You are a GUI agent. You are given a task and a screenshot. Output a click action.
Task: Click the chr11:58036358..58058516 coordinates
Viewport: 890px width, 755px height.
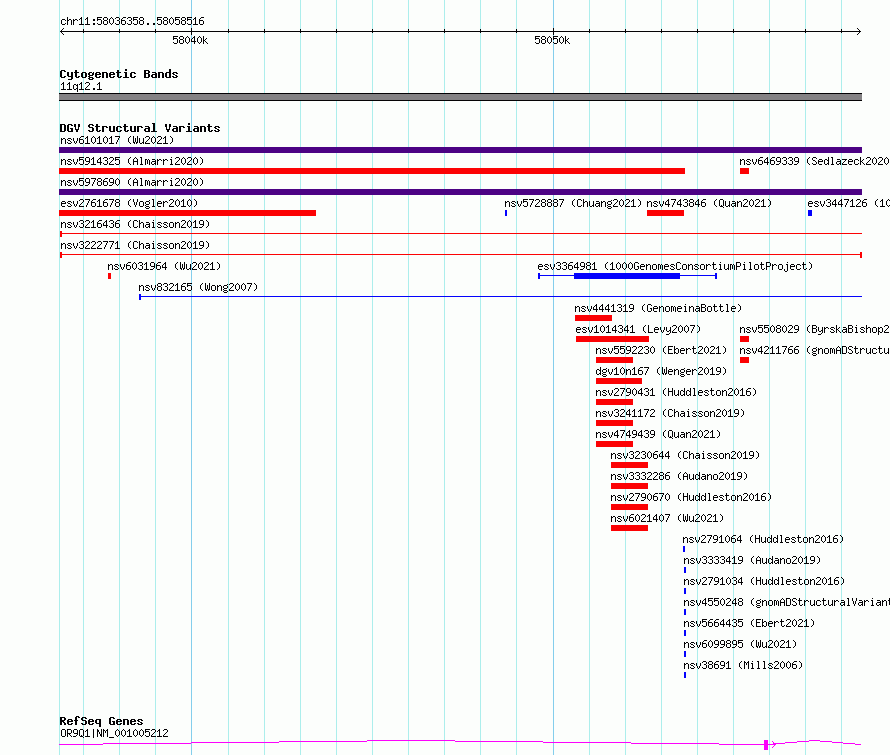(x=132, y=22)
